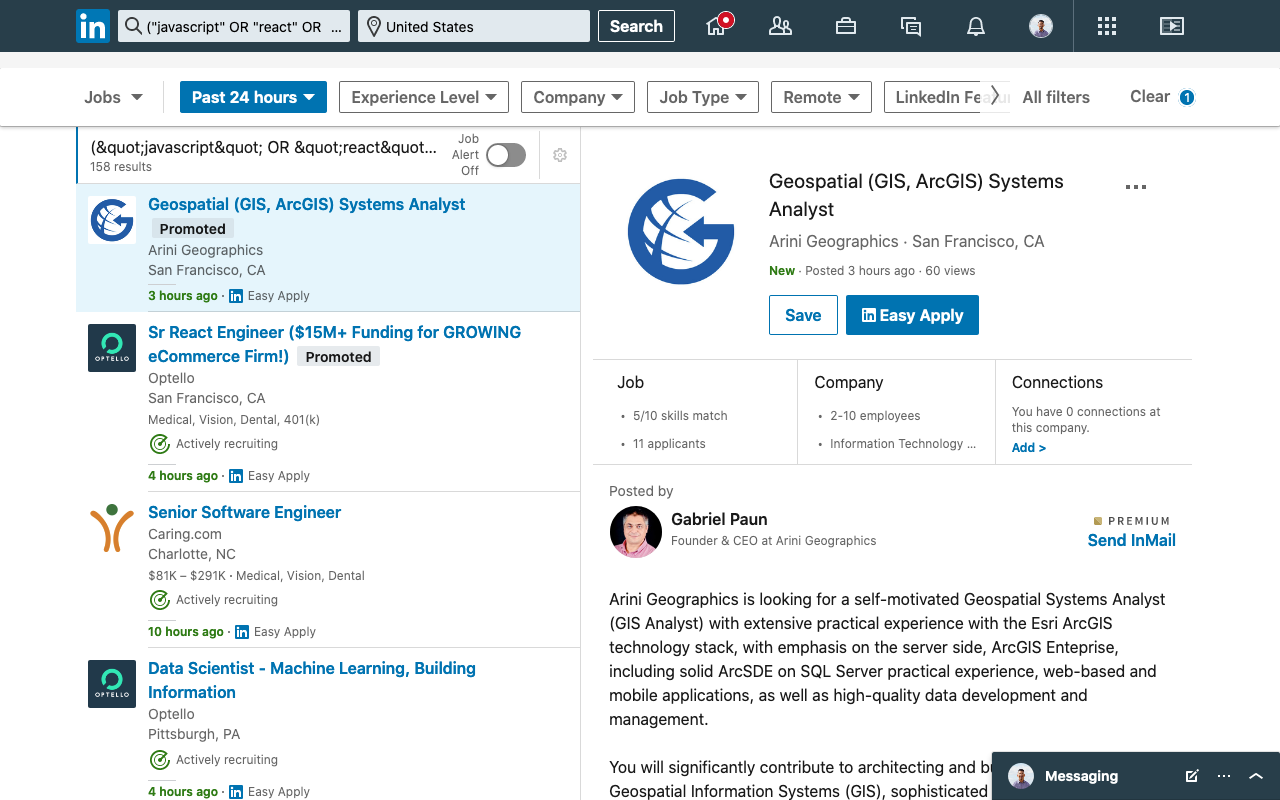Viewport: 1280px width, 800px height.
Task: Click Easy Apply button in detail pane
Action: 912,315
